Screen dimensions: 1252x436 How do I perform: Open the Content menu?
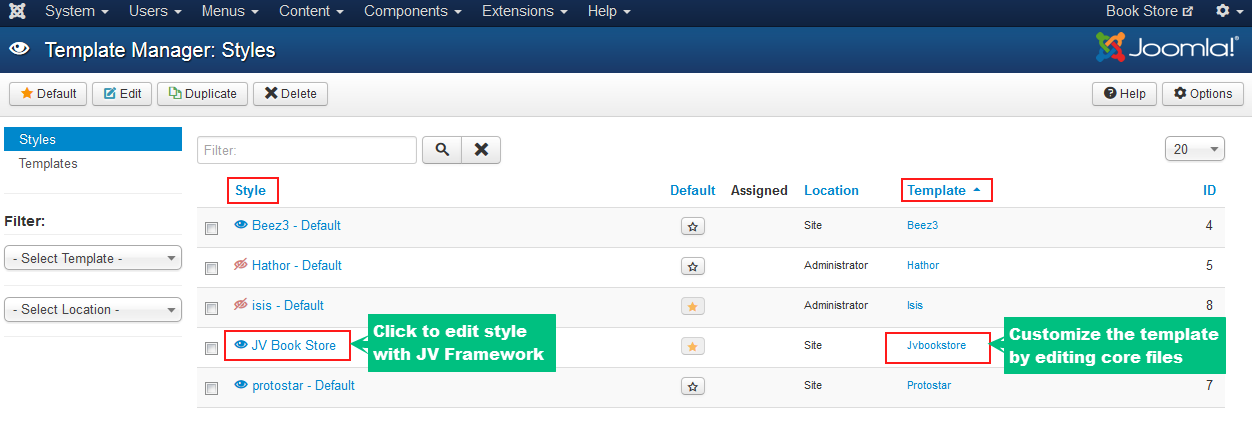click(311, 11)
